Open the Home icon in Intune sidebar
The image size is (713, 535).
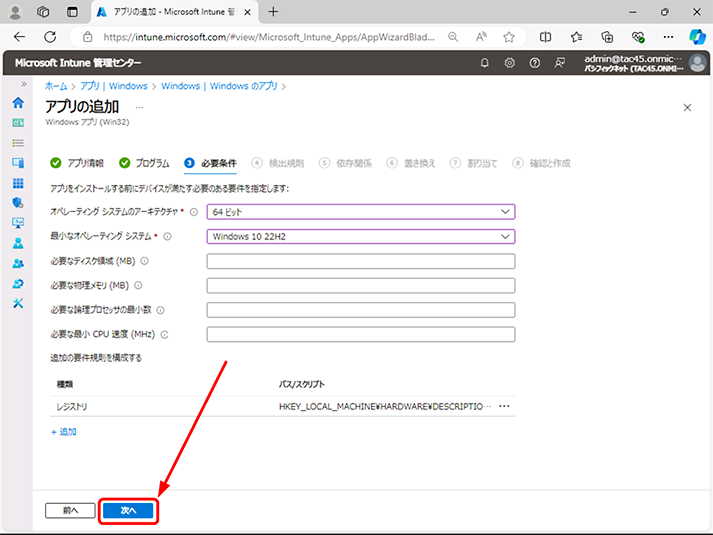pos(18,103)
